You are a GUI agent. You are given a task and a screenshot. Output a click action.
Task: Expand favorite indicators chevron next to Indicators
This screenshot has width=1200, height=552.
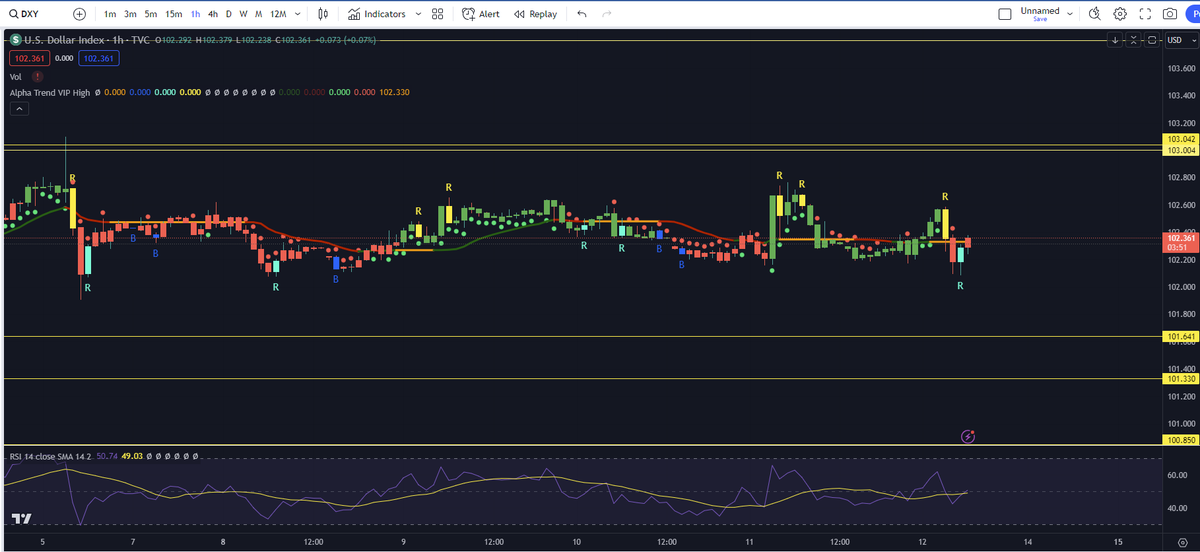[x=418, y=14]
